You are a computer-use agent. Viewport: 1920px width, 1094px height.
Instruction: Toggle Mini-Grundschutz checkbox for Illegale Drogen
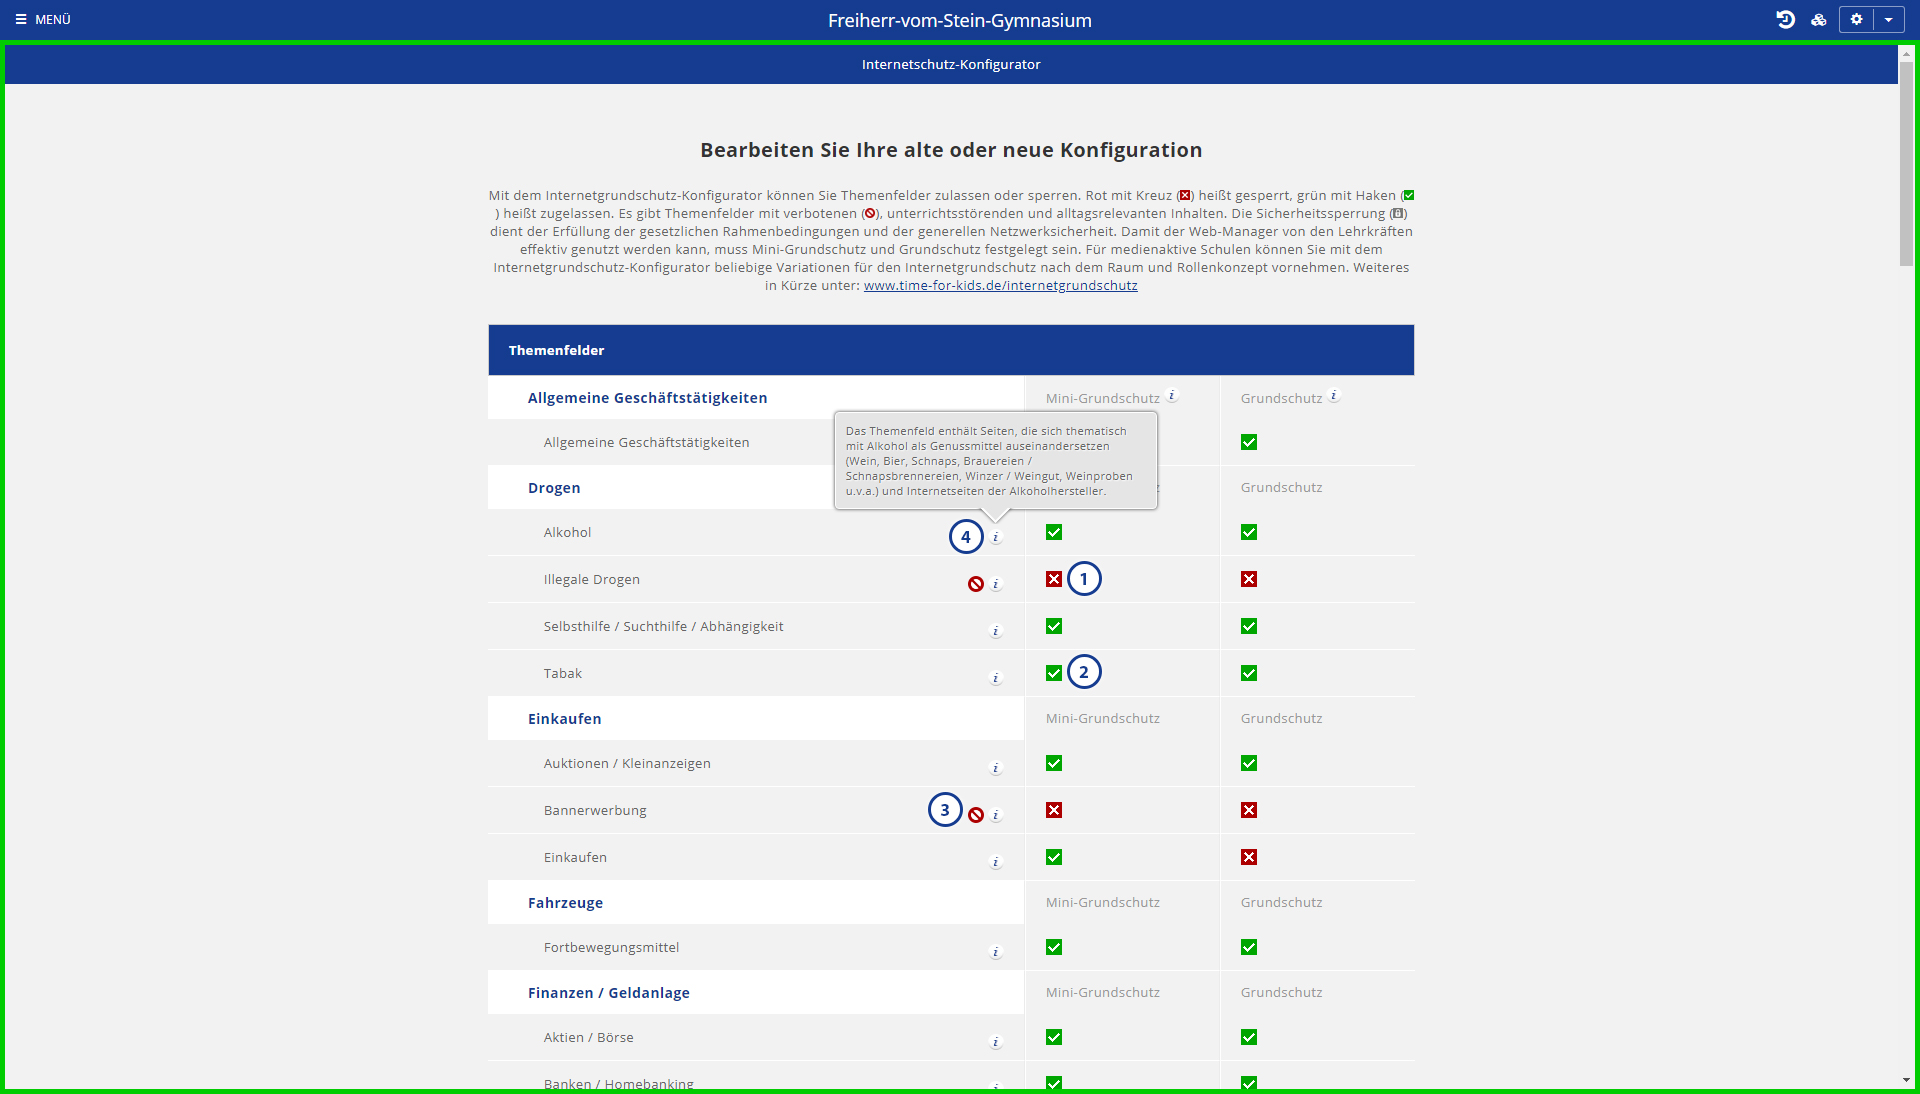pos(1054,579)
